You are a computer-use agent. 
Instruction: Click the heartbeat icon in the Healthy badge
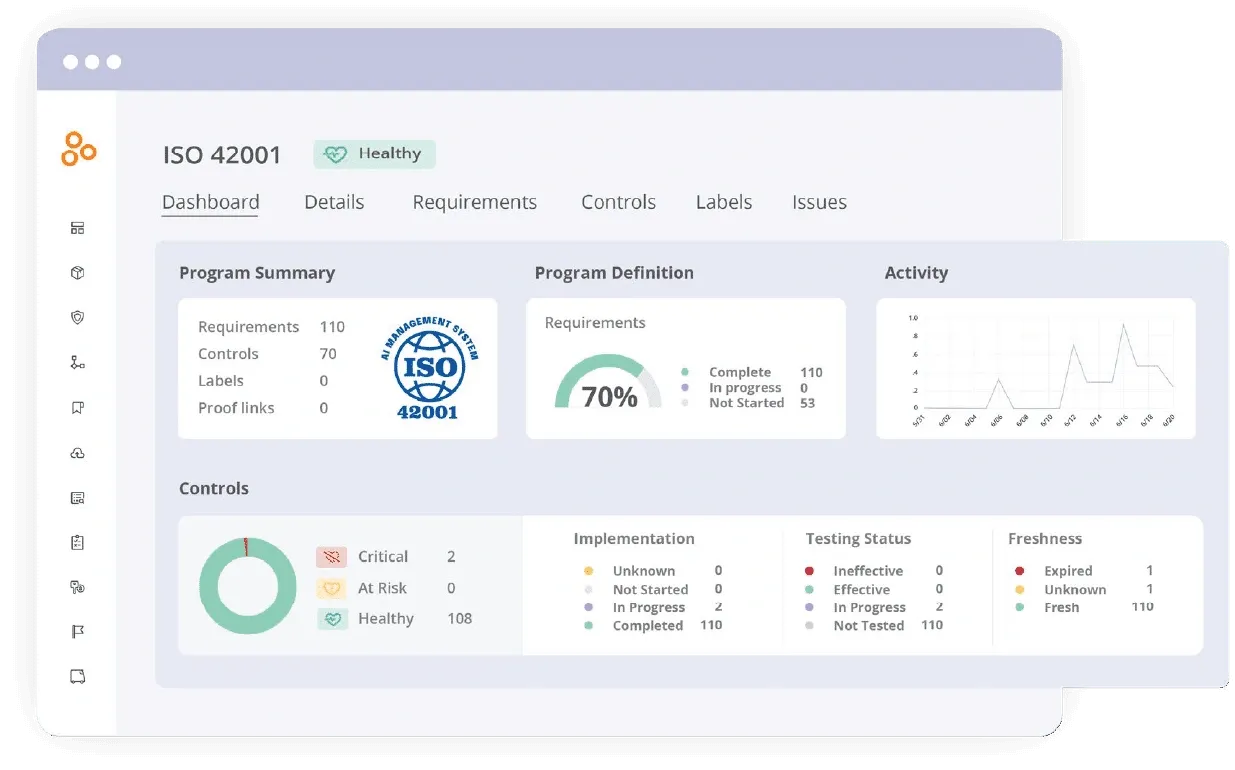(x=336, y=154)
